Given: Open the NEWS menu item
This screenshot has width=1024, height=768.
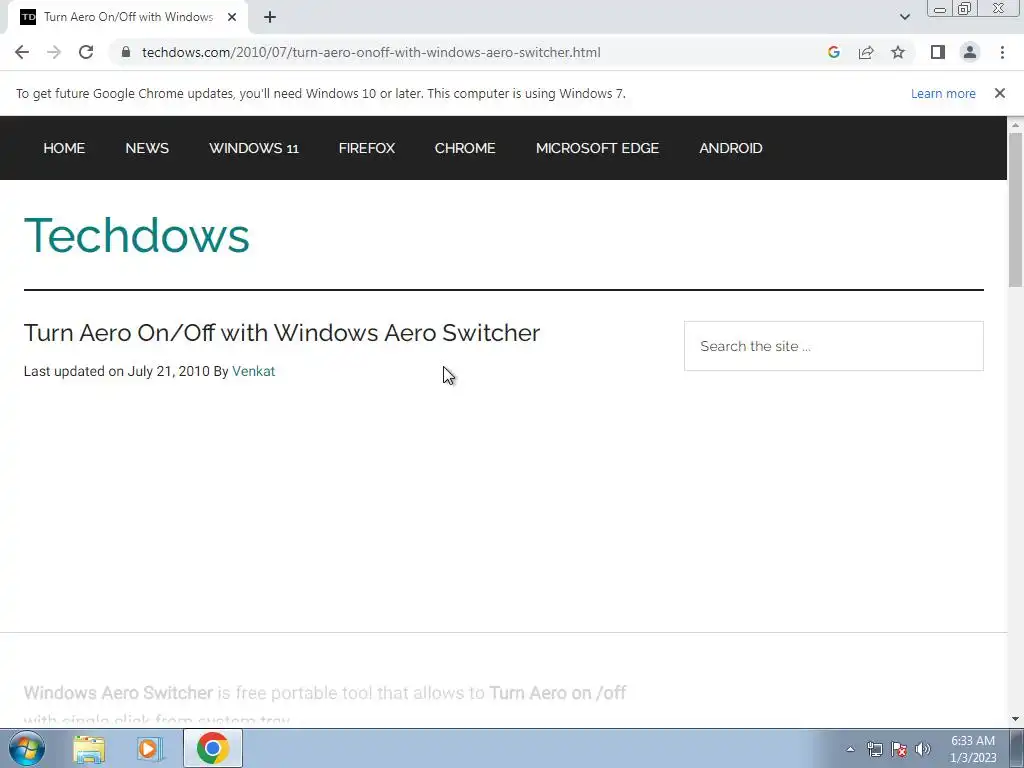Looking at the screenshot, I should point(147,148).
